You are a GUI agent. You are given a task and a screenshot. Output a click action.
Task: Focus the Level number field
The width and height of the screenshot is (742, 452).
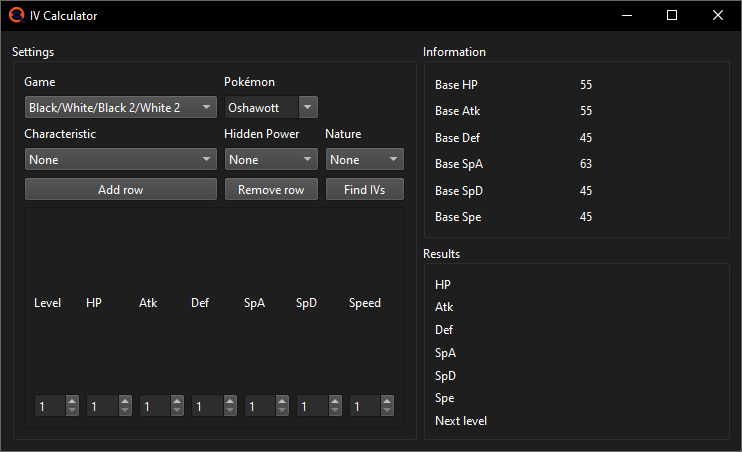pyautogui.click(x=51, y=406)
